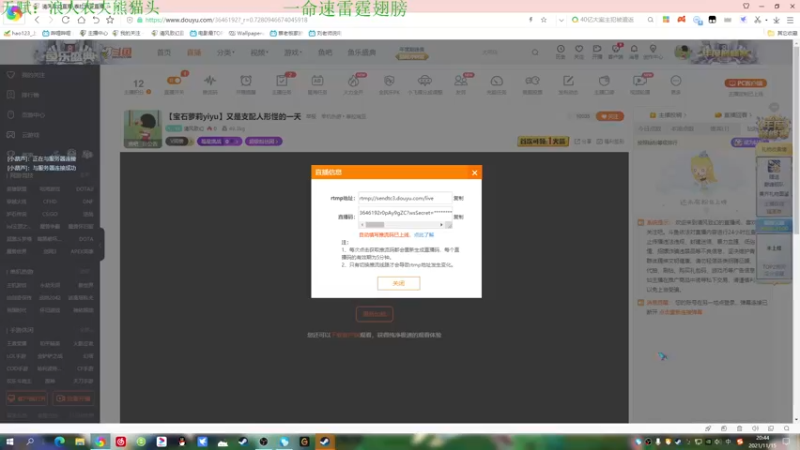Screen dimensions: 800x450
Task: Click the left arrow of stream code scrollbar
Action: (362, 224)
